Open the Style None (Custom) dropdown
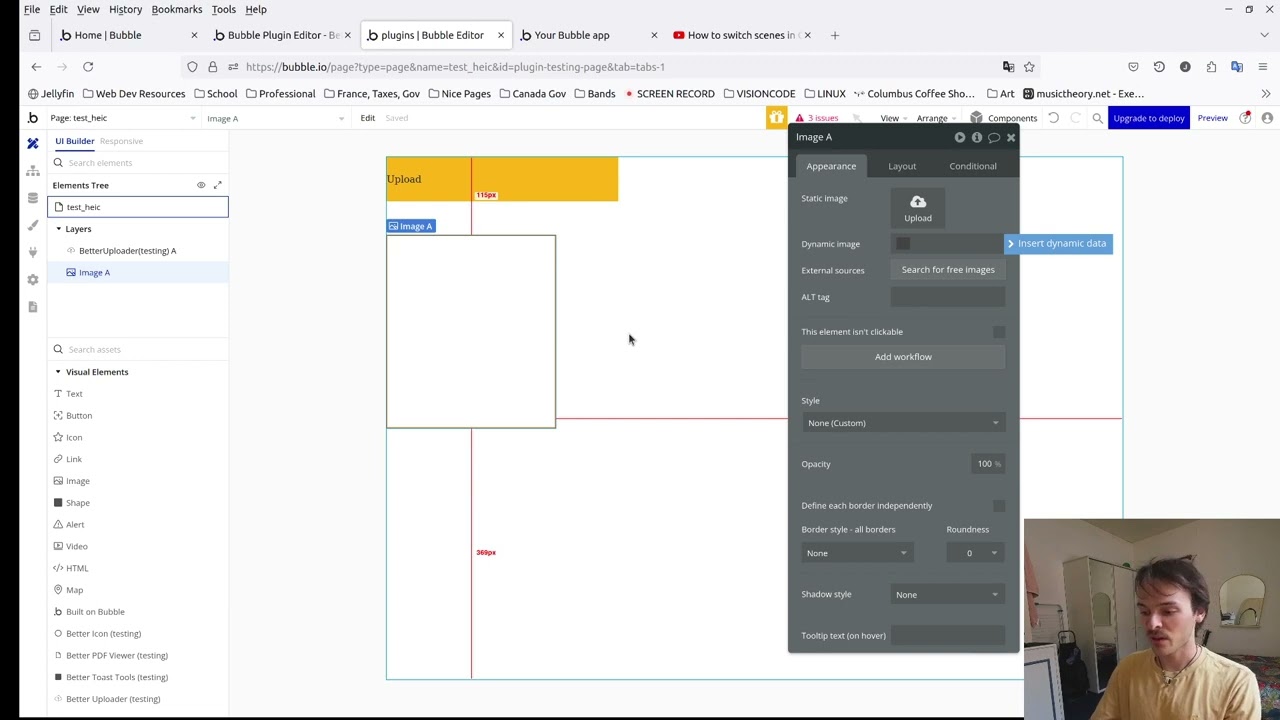This screenshot has height=720, width=1280. 903,423
